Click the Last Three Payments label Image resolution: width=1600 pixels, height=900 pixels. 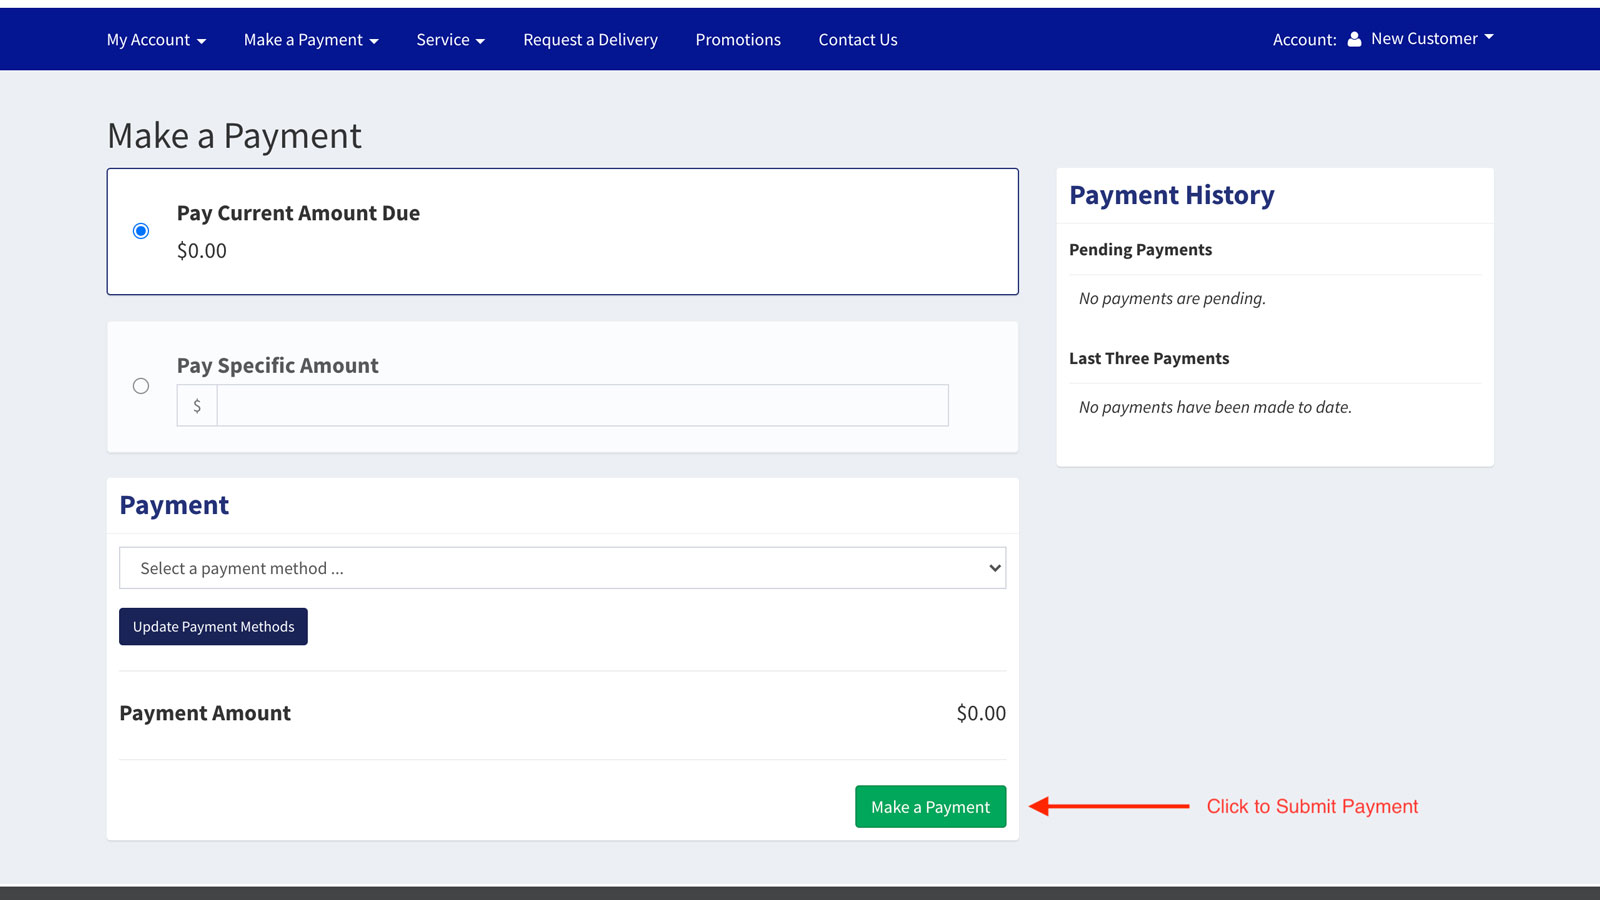click(1149, 359)
